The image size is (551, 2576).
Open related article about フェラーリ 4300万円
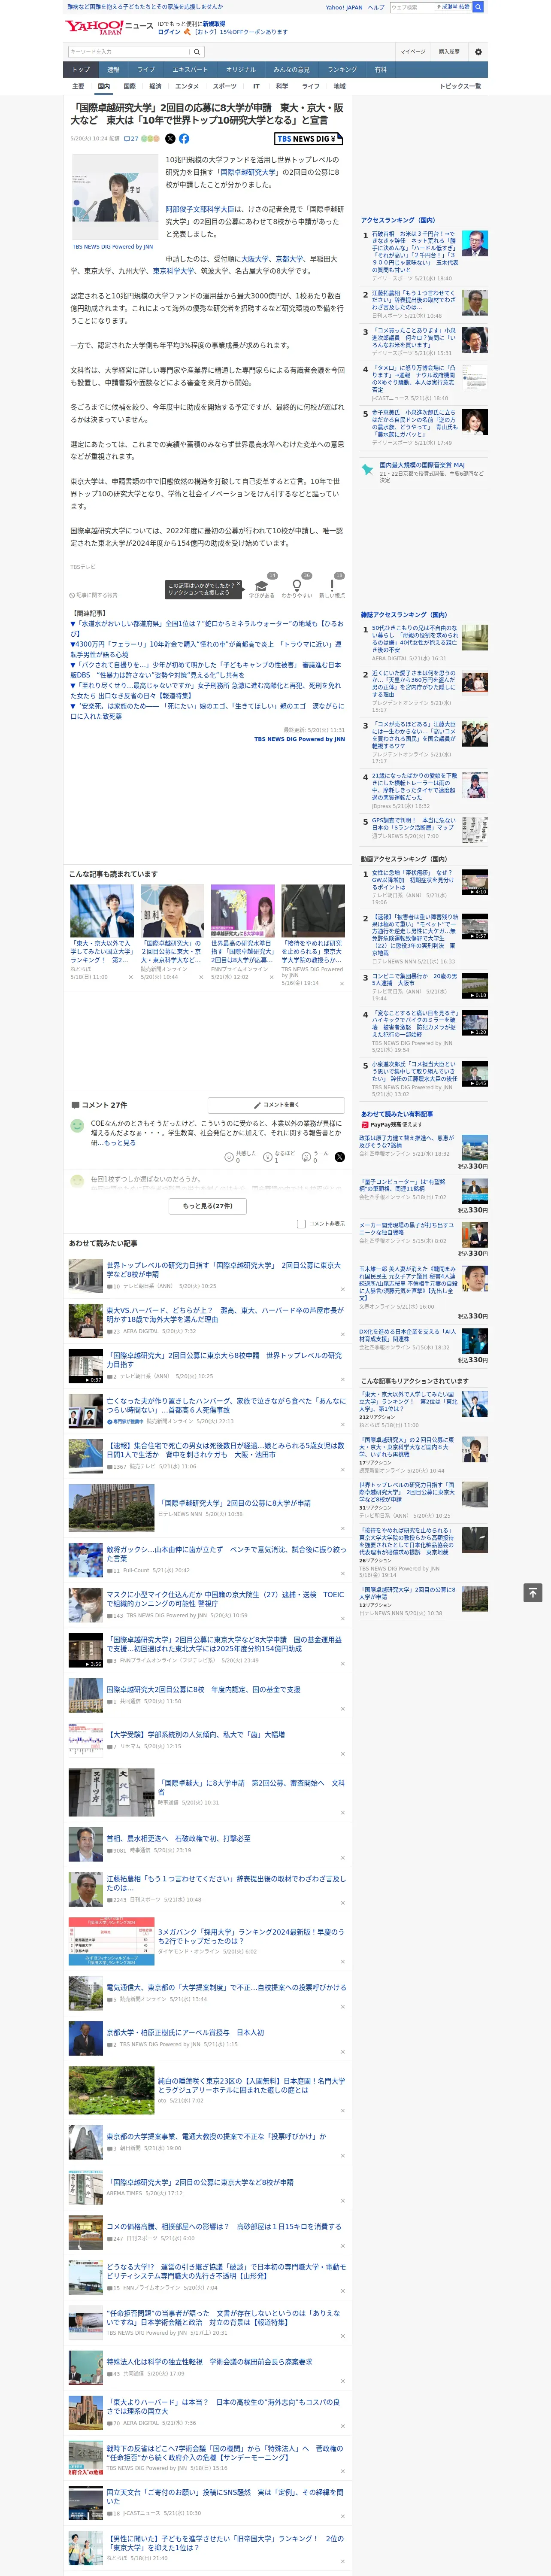205,649
